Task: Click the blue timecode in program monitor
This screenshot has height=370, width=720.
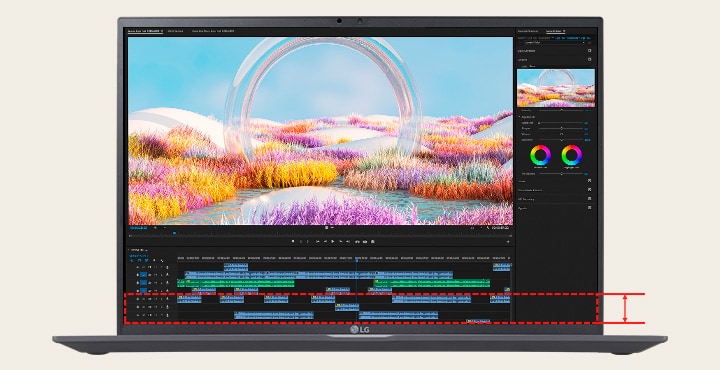Action: (138, 227)
